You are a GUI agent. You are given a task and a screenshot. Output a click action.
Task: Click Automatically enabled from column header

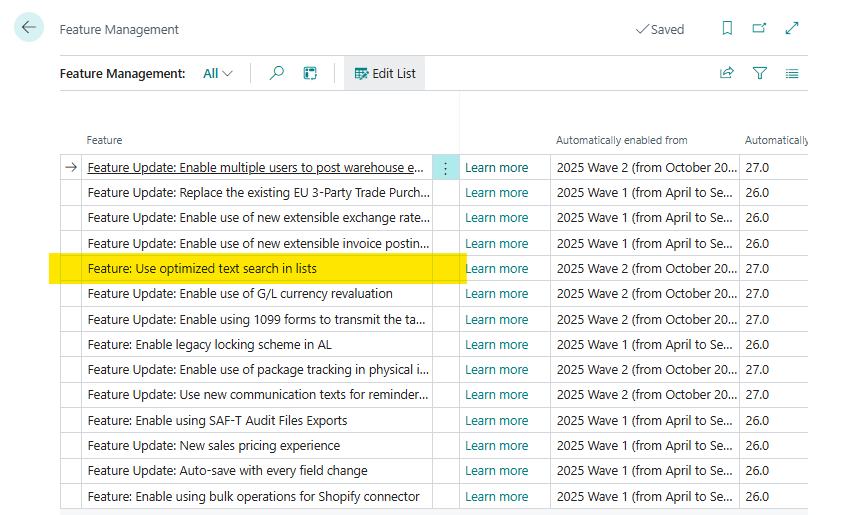pyautogui.click(x=621, y=140)
